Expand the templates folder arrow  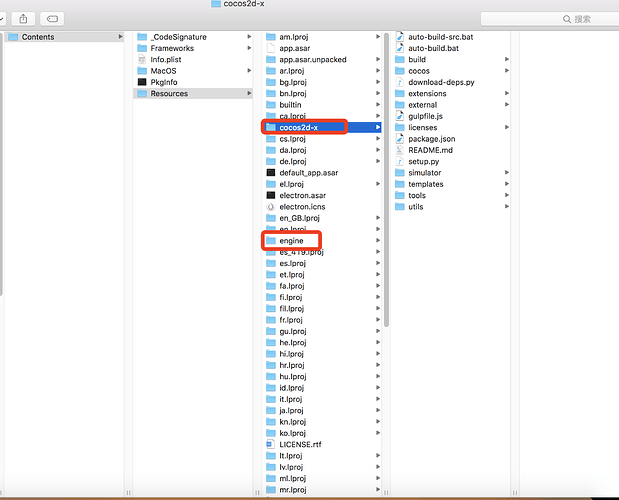tap(507, 184)
